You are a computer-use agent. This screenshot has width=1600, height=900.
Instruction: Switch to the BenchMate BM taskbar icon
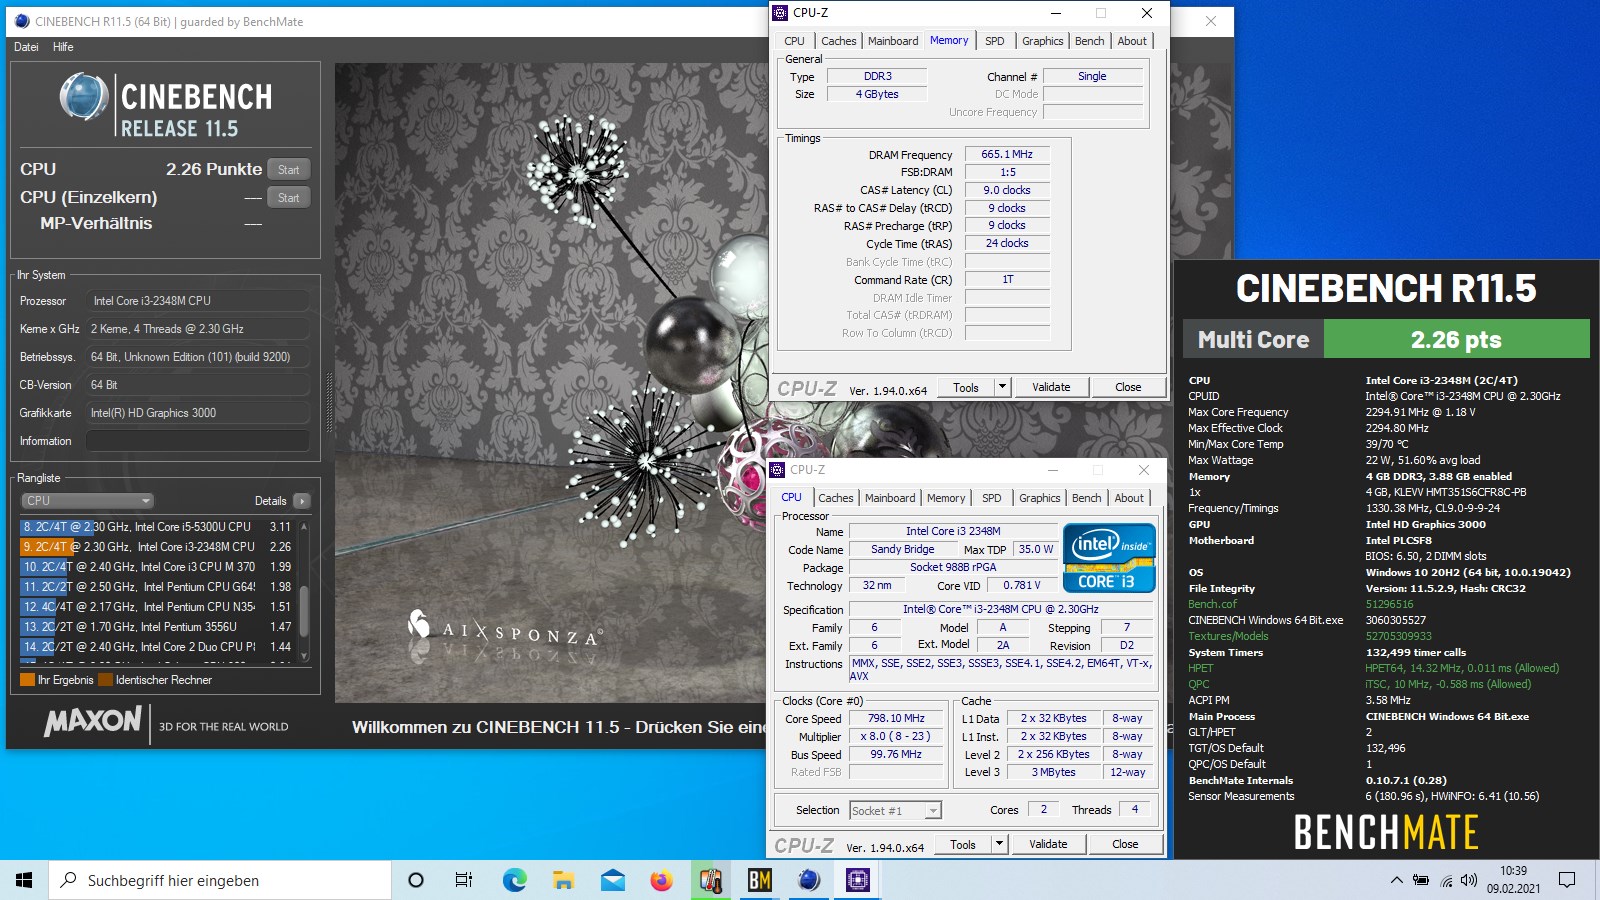pos(760,880)
